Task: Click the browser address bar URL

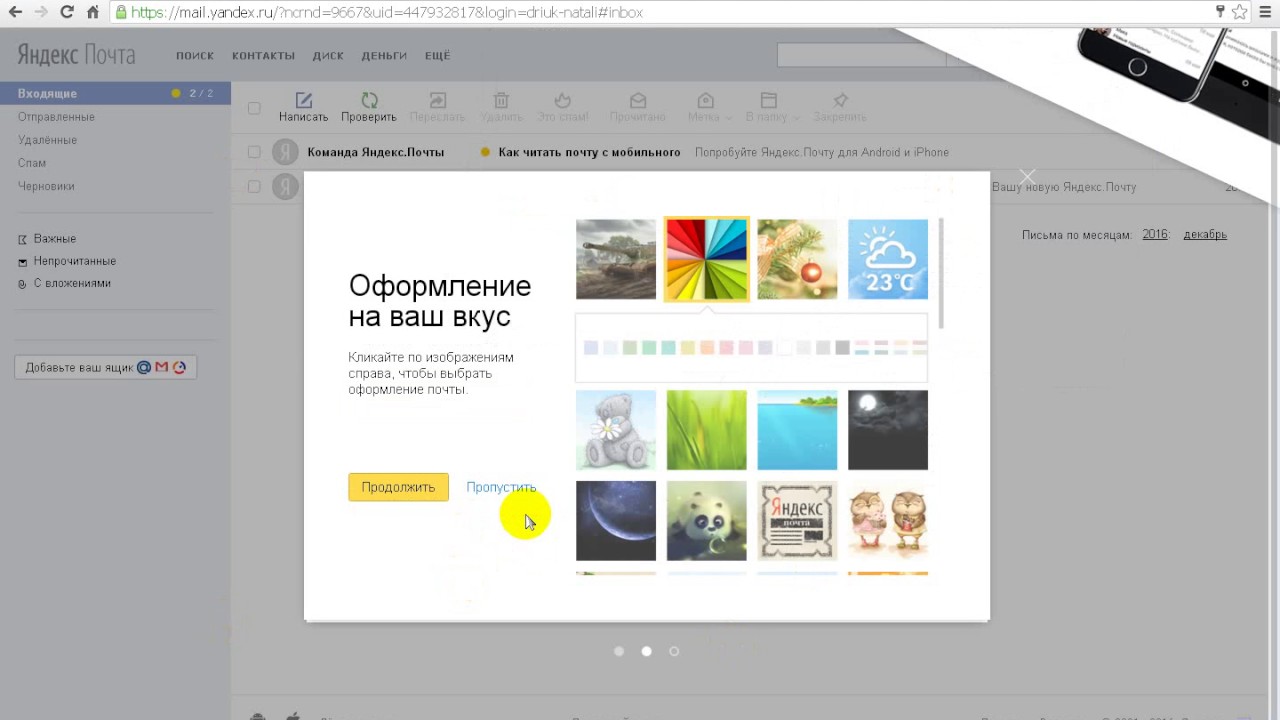Action: coord(387,13)
